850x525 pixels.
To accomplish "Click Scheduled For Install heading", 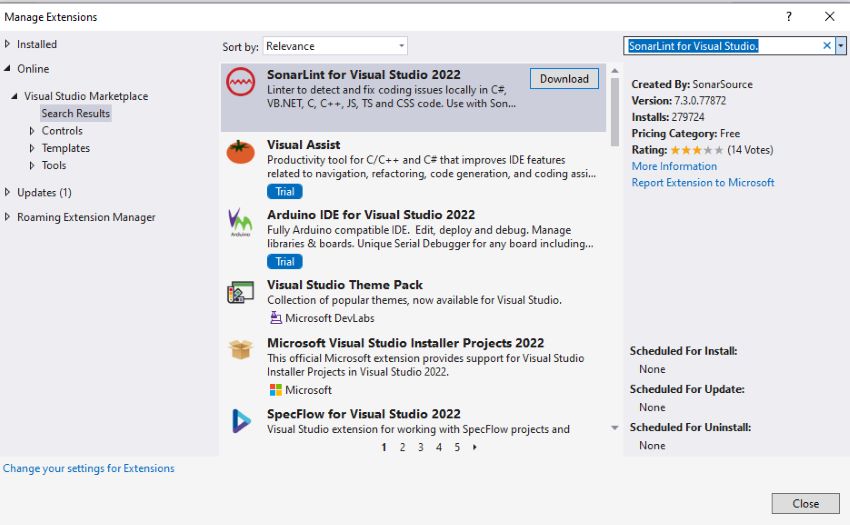I will point(684,351).
